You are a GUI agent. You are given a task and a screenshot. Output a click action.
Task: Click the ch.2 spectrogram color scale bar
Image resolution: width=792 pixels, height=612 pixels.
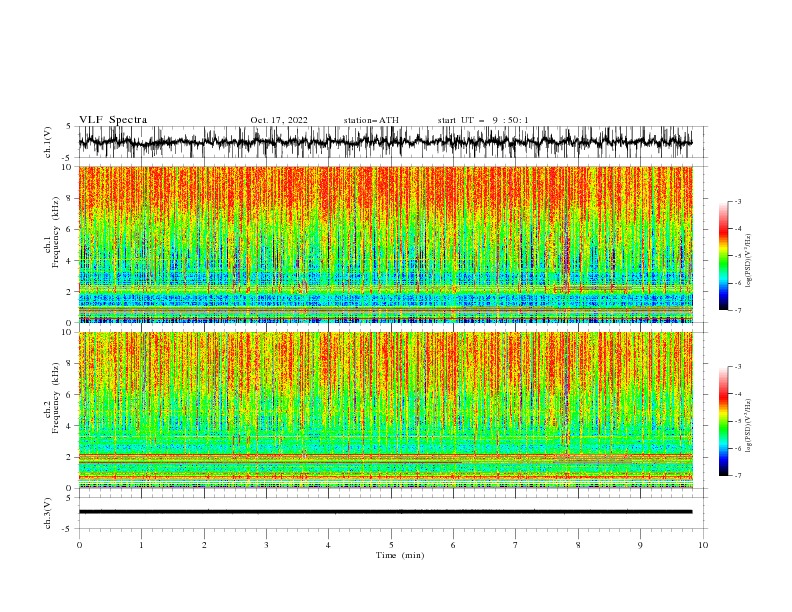723,421
